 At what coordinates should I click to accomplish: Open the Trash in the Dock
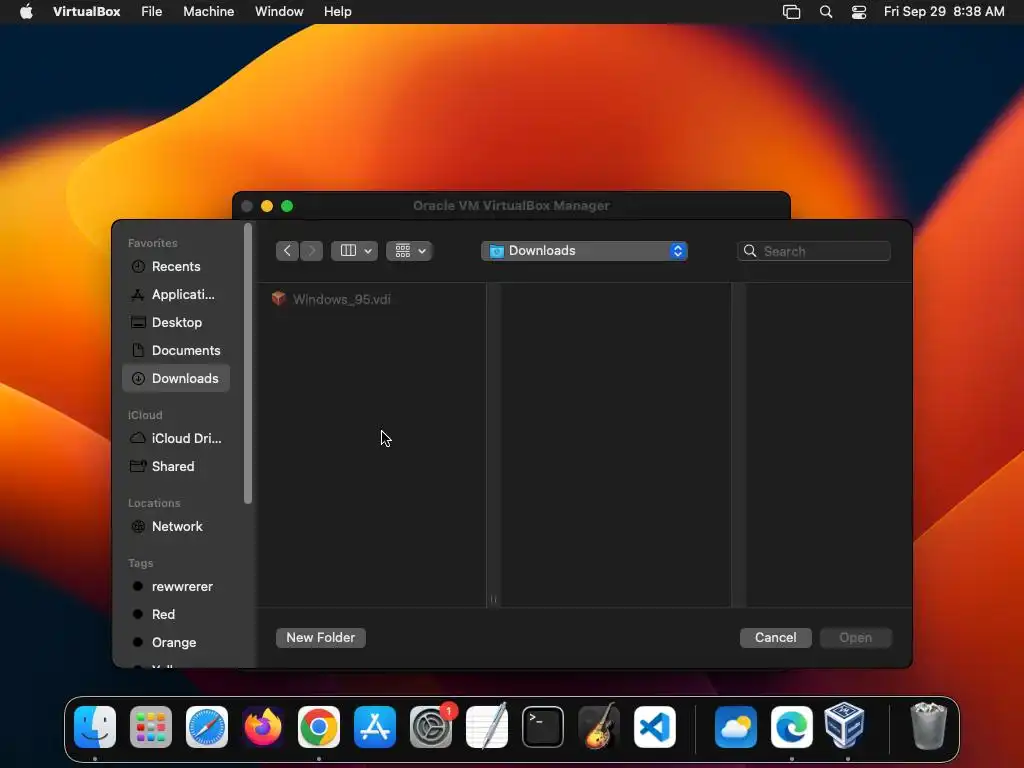click(x=929, y=726)
